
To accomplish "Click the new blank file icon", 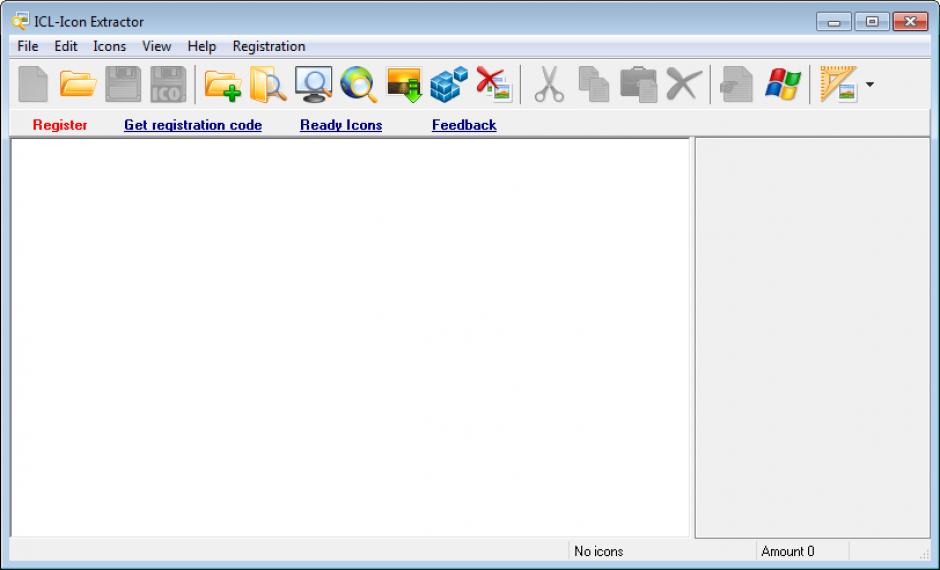I will coord(33,85).
